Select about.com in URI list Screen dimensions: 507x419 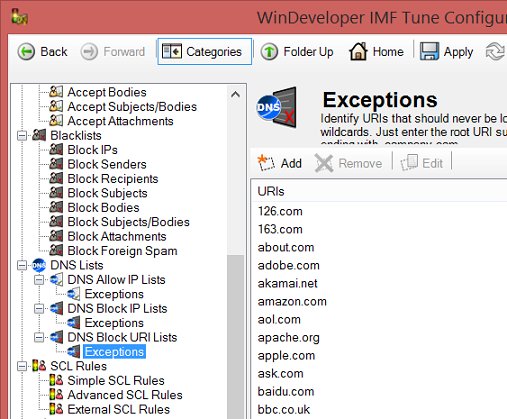coord(286,247)
